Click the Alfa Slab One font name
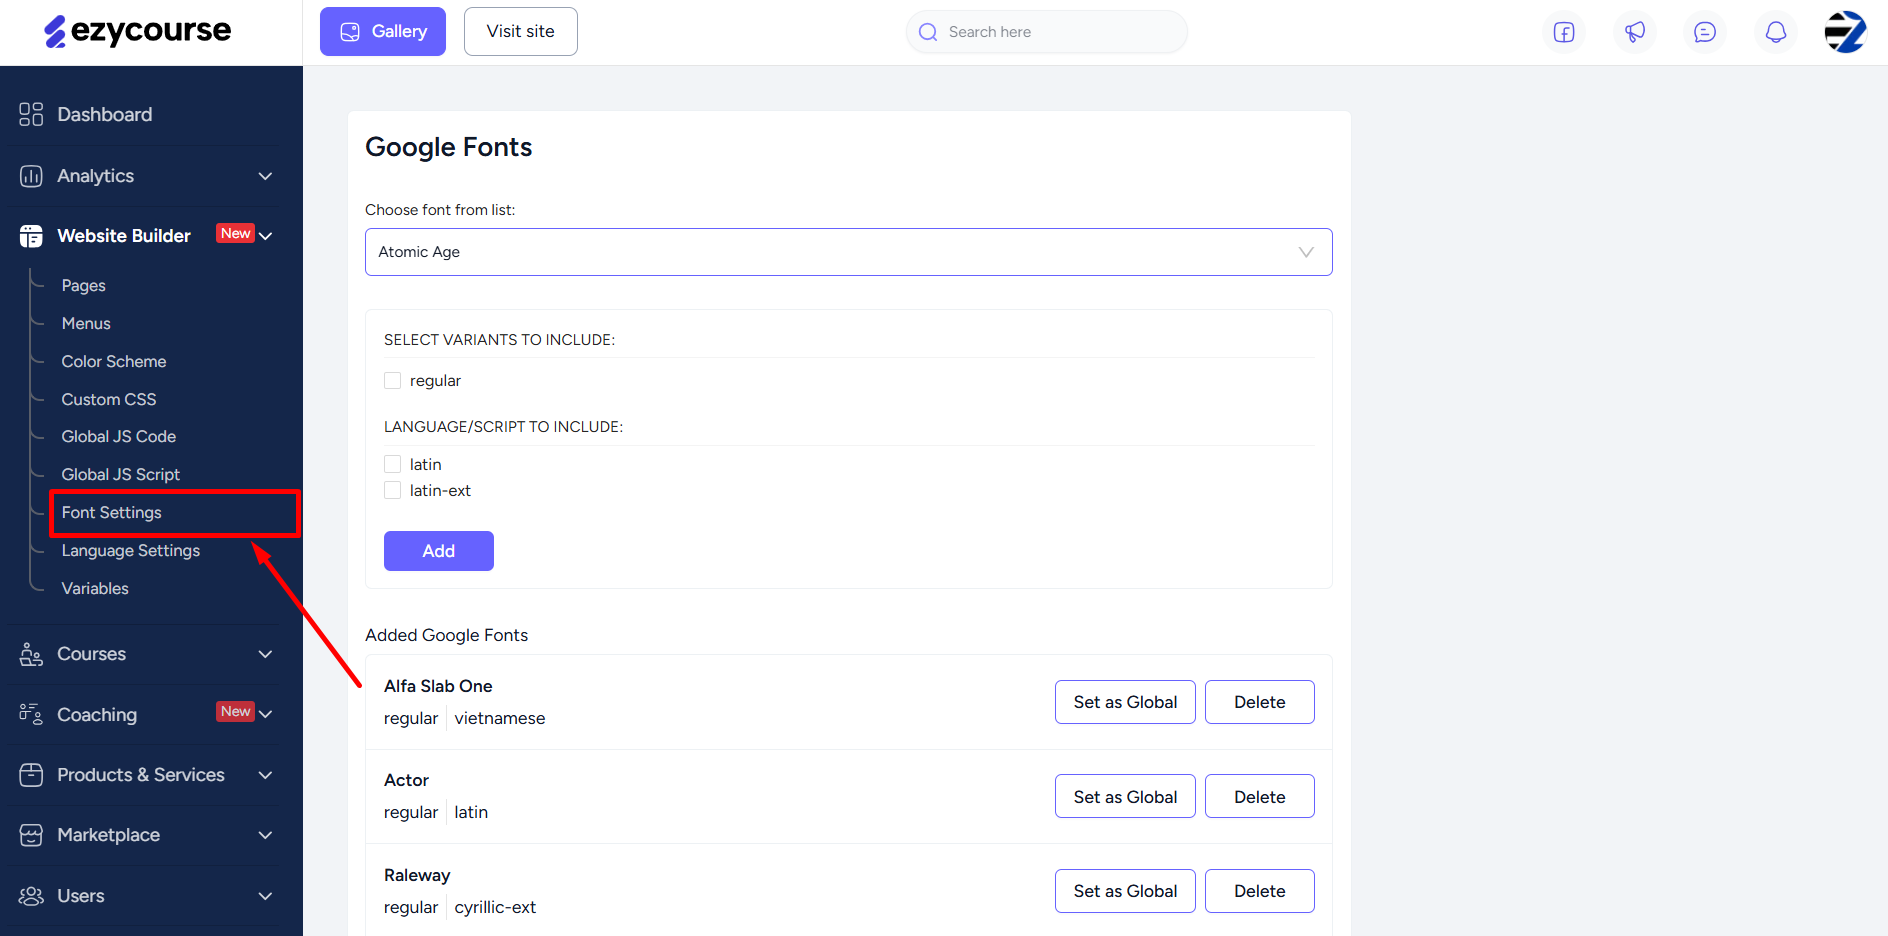 pos(438,686)
